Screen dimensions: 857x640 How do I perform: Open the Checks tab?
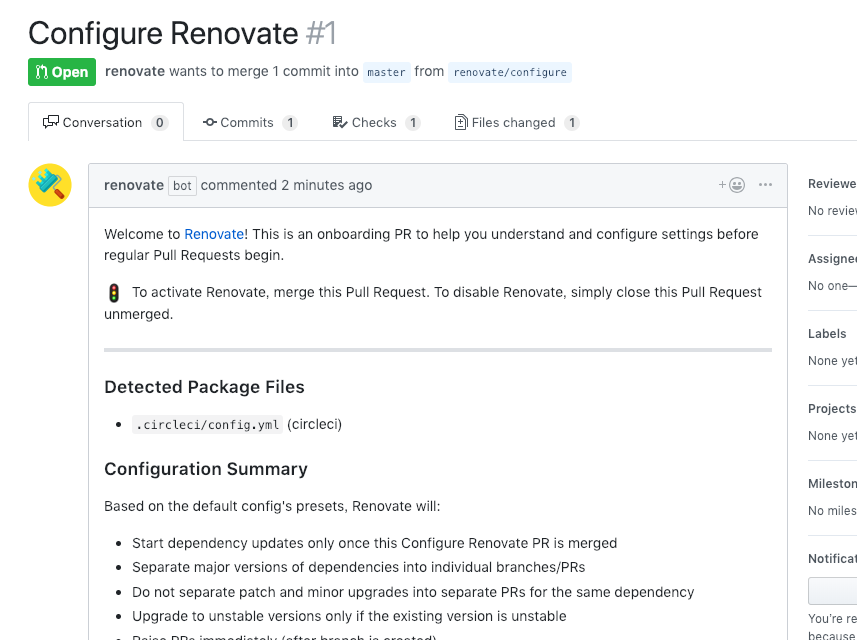click(376, 122)
